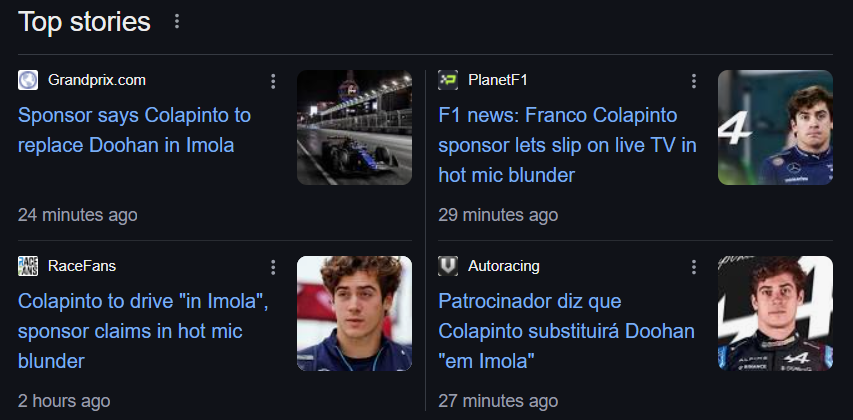Click the RaceFans site favicon

(28, 266)
